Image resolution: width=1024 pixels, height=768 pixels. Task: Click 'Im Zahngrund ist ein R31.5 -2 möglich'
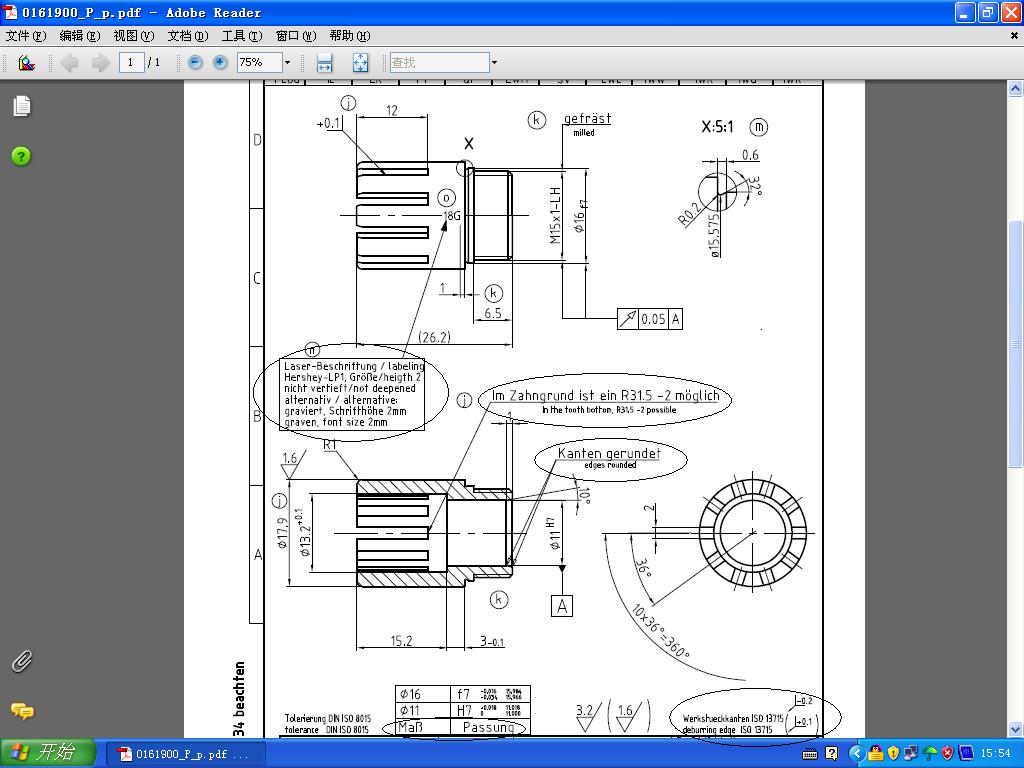(x=605, y=396)
